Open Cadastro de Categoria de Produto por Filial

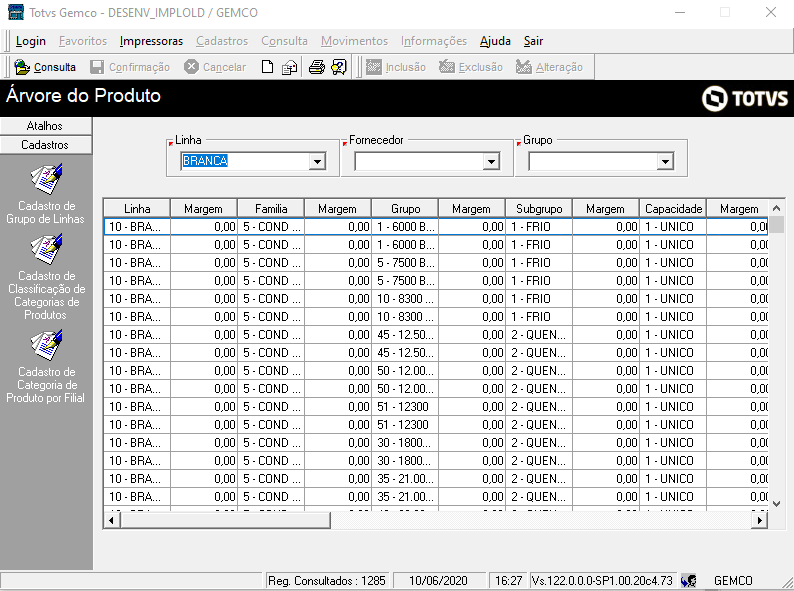[x=46, y=367]
